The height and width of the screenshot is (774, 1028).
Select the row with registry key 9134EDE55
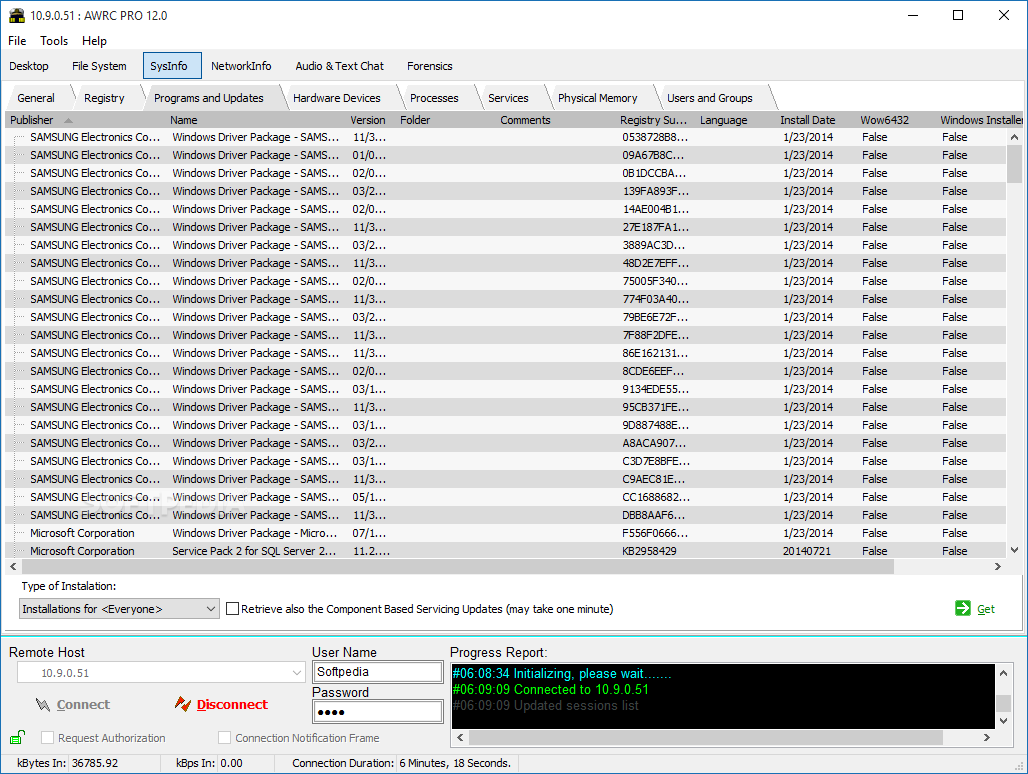[x=505, y=389]
